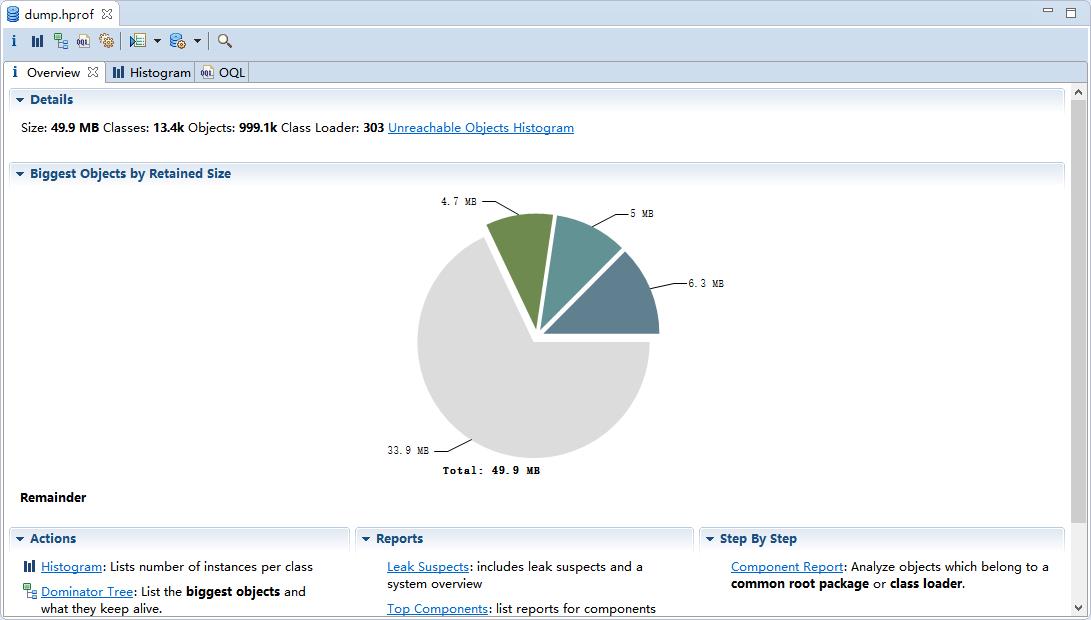Open the overview info toolbar icon
1091x620 pixels.
pyautogui.click(x=14, y=41)
